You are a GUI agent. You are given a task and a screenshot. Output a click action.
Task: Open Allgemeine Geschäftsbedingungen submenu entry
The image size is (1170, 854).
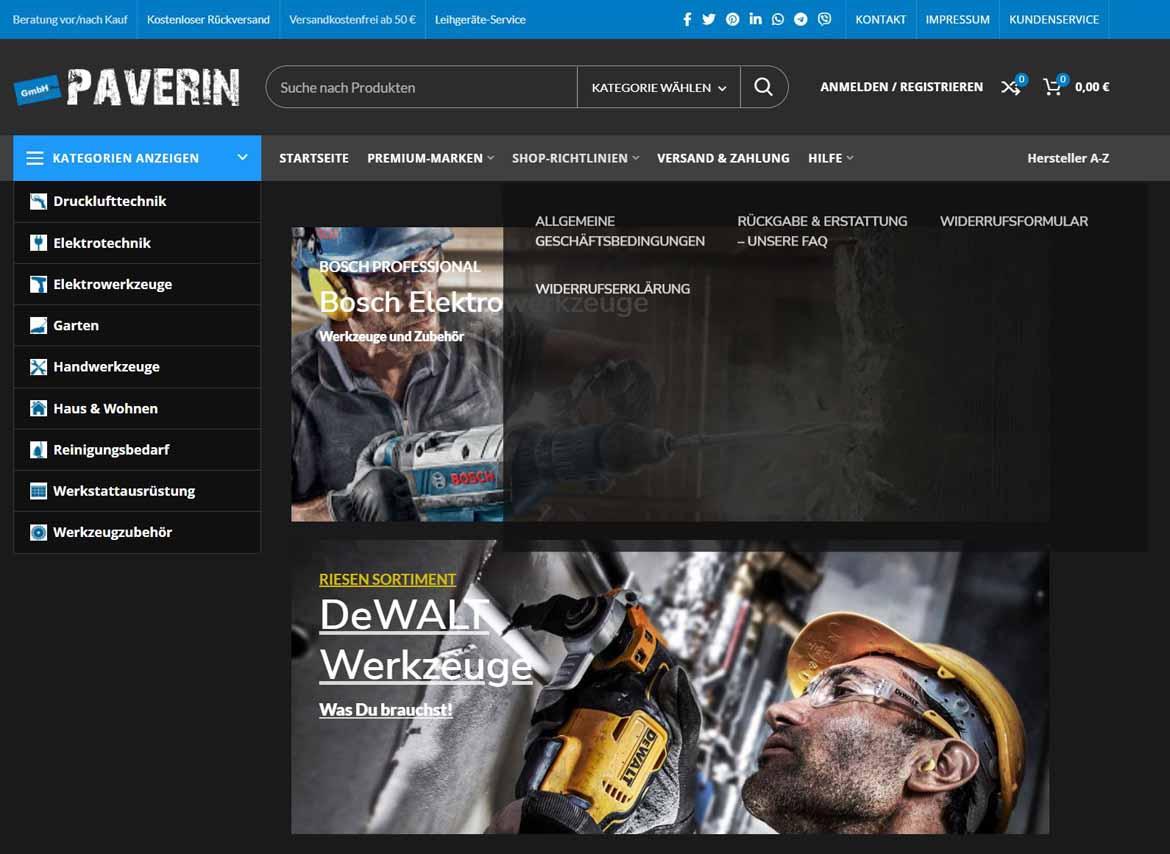(x=620, y=231)
